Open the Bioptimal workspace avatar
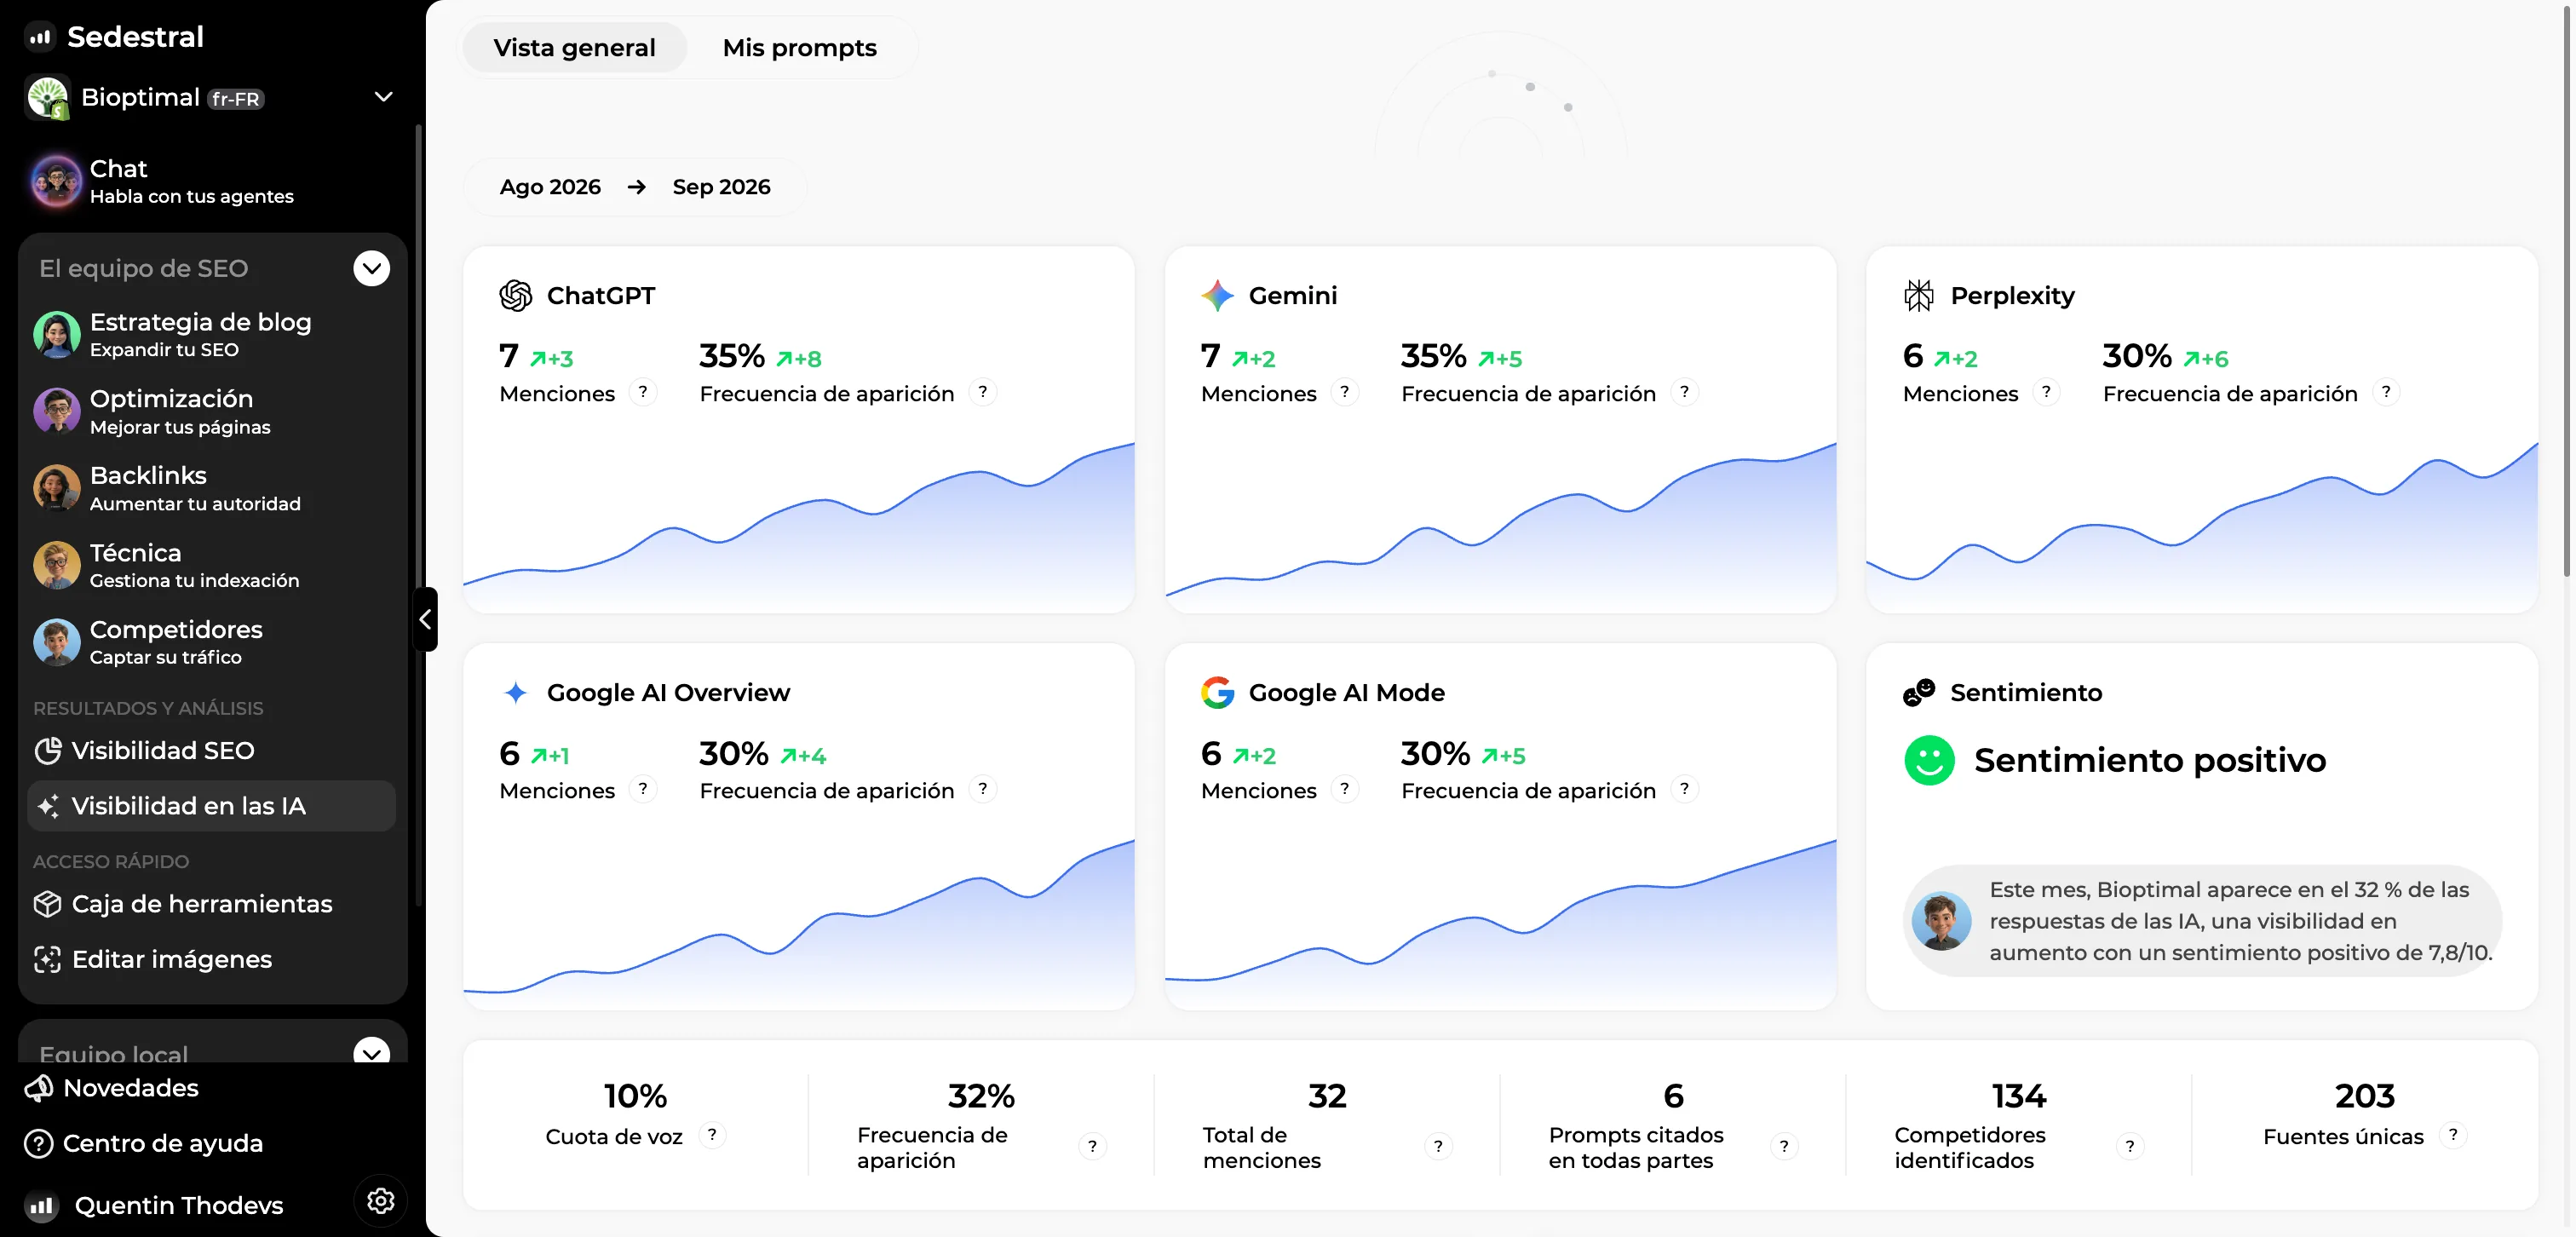2576x1237 pixels. (48, 97)
